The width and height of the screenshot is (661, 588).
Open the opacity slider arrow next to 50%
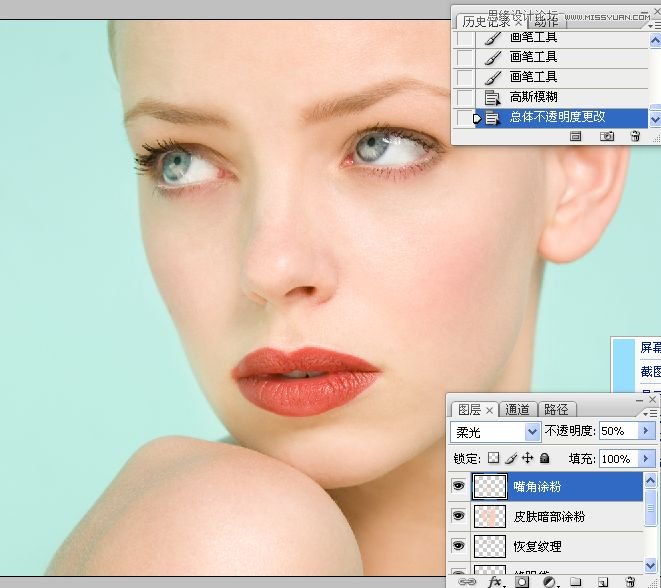pyautogui.click(x=646, y=431)
